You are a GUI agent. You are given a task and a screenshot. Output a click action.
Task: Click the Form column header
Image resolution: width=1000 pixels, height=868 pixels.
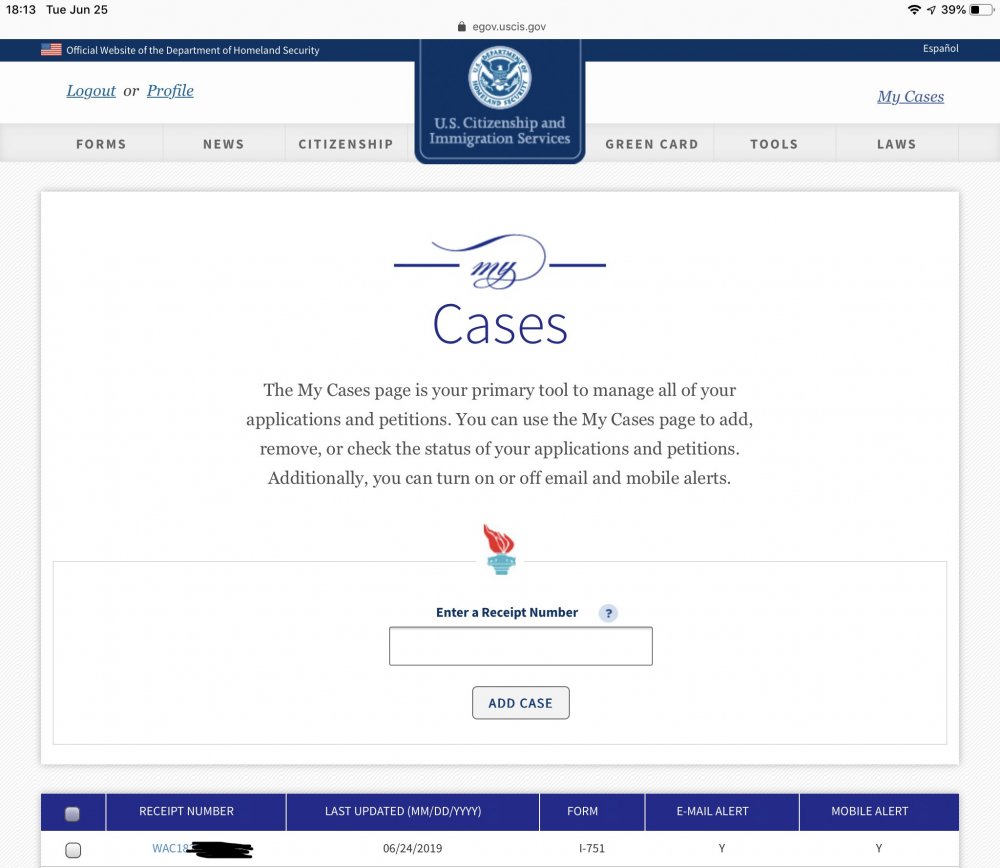[582, 811]
